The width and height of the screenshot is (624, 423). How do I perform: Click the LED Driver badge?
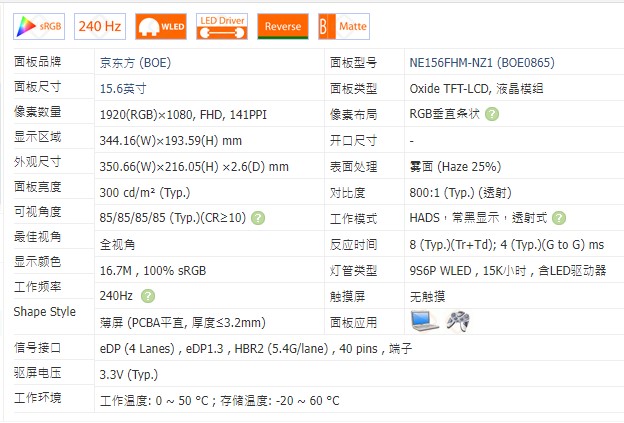coord(222,26)
